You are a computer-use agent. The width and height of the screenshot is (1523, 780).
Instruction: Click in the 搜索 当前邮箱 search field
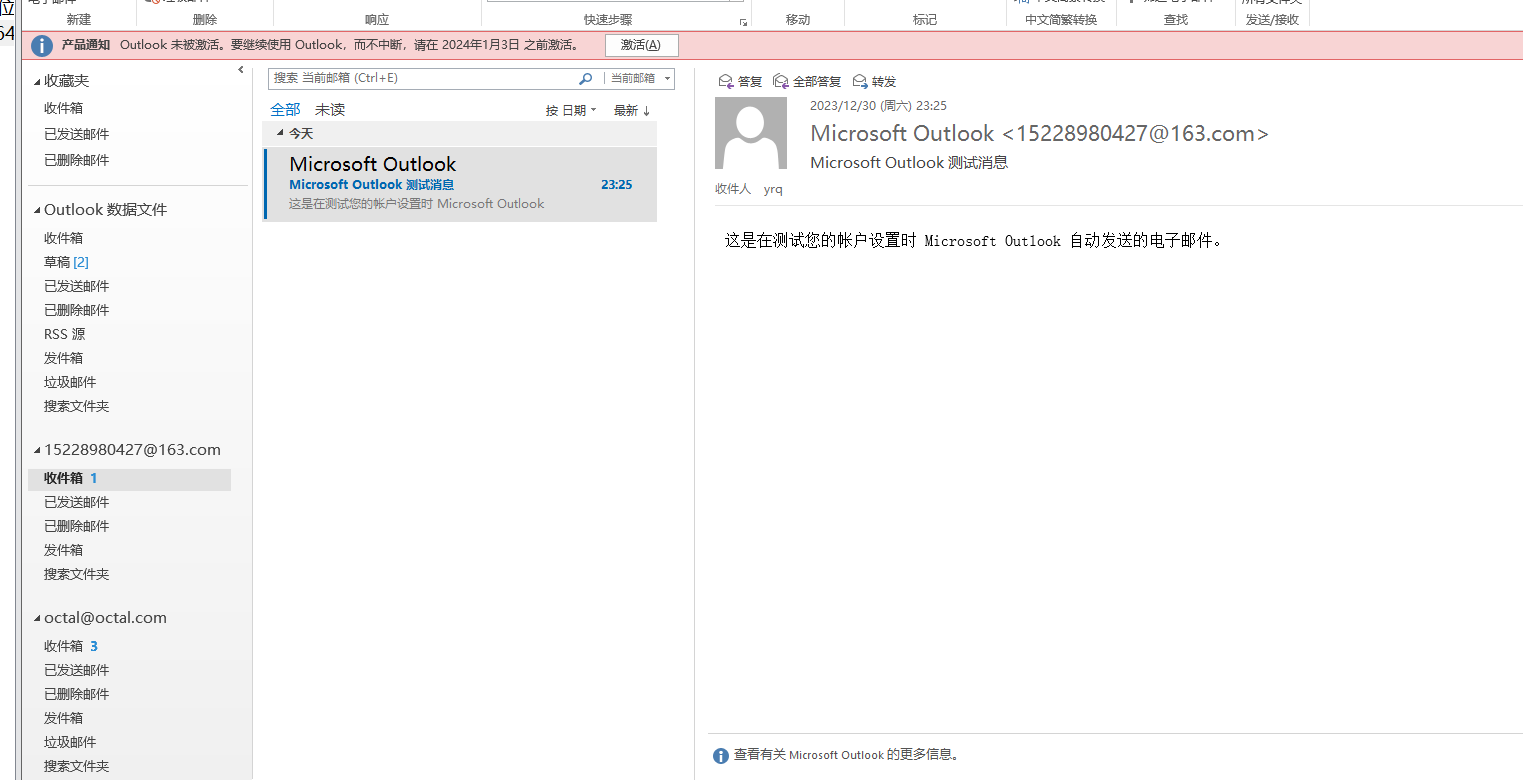click(x=423, y=78)
